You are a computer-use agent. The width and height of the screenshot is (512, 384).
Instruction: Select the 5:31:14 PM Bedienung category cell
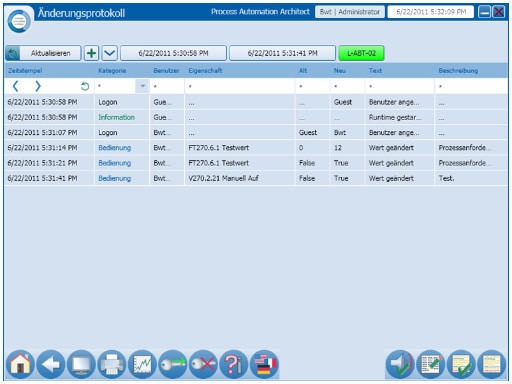114,148
